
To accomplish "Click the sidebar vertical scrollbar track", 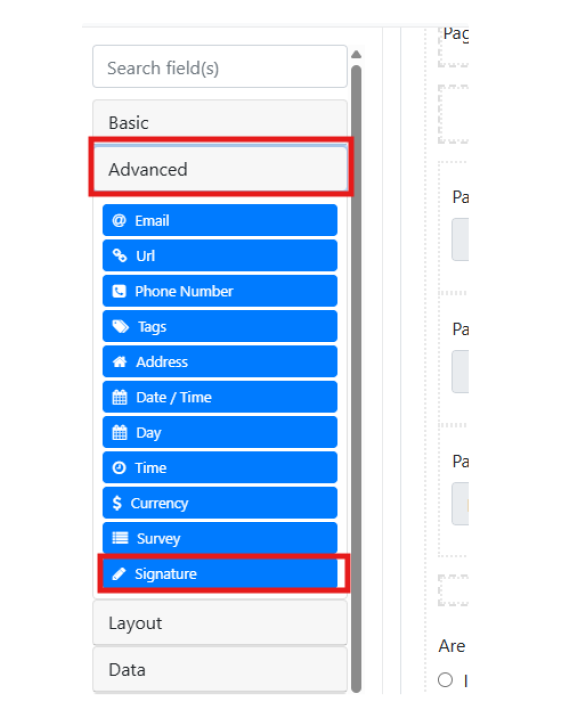I will pyautogui.click(x=357, y=379).
